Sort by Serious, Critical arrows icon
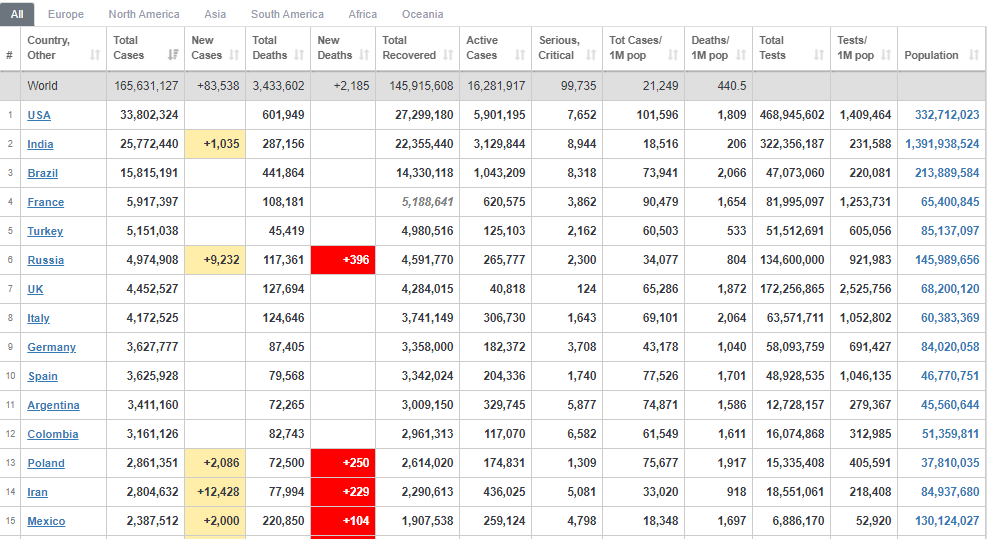988x539 pixels. click(x=591, y=55)
